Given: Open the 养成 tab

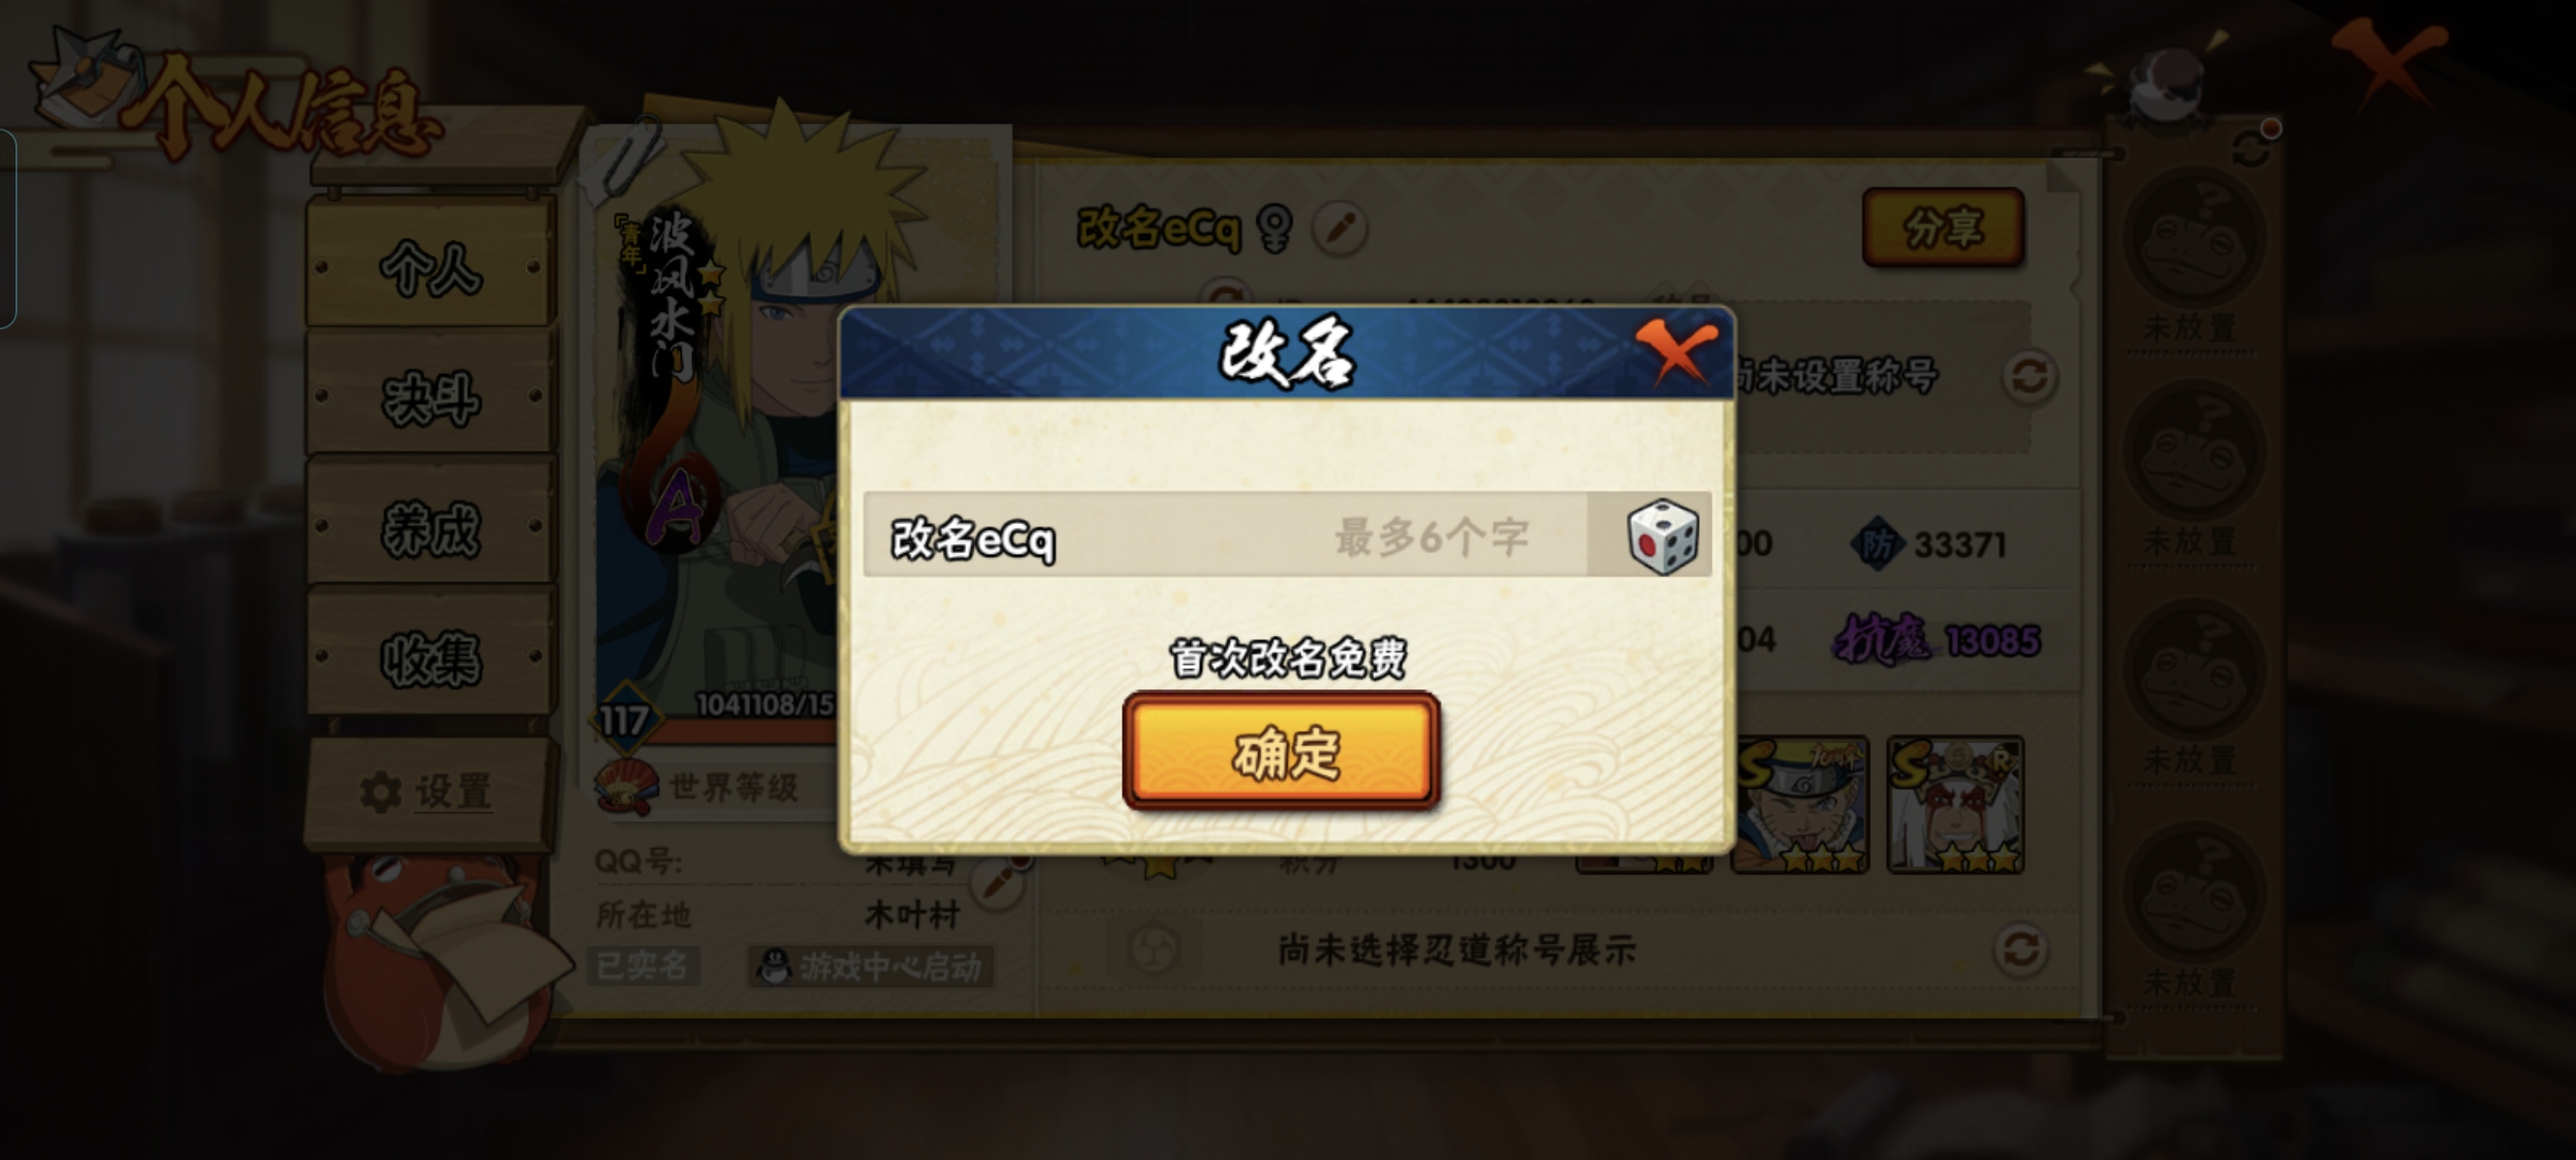Looking at the screenshot, I should point(431,527).
